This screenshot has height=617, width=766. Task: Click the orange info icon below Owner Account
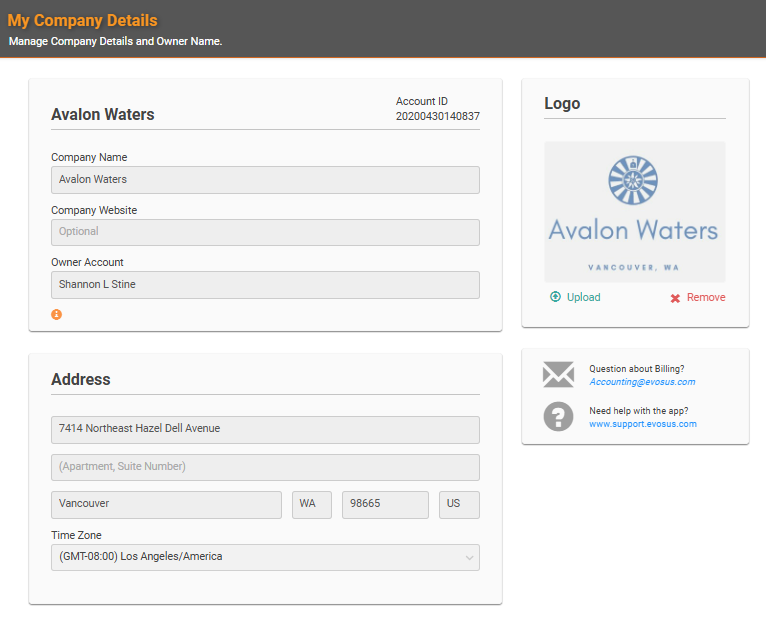57,314
